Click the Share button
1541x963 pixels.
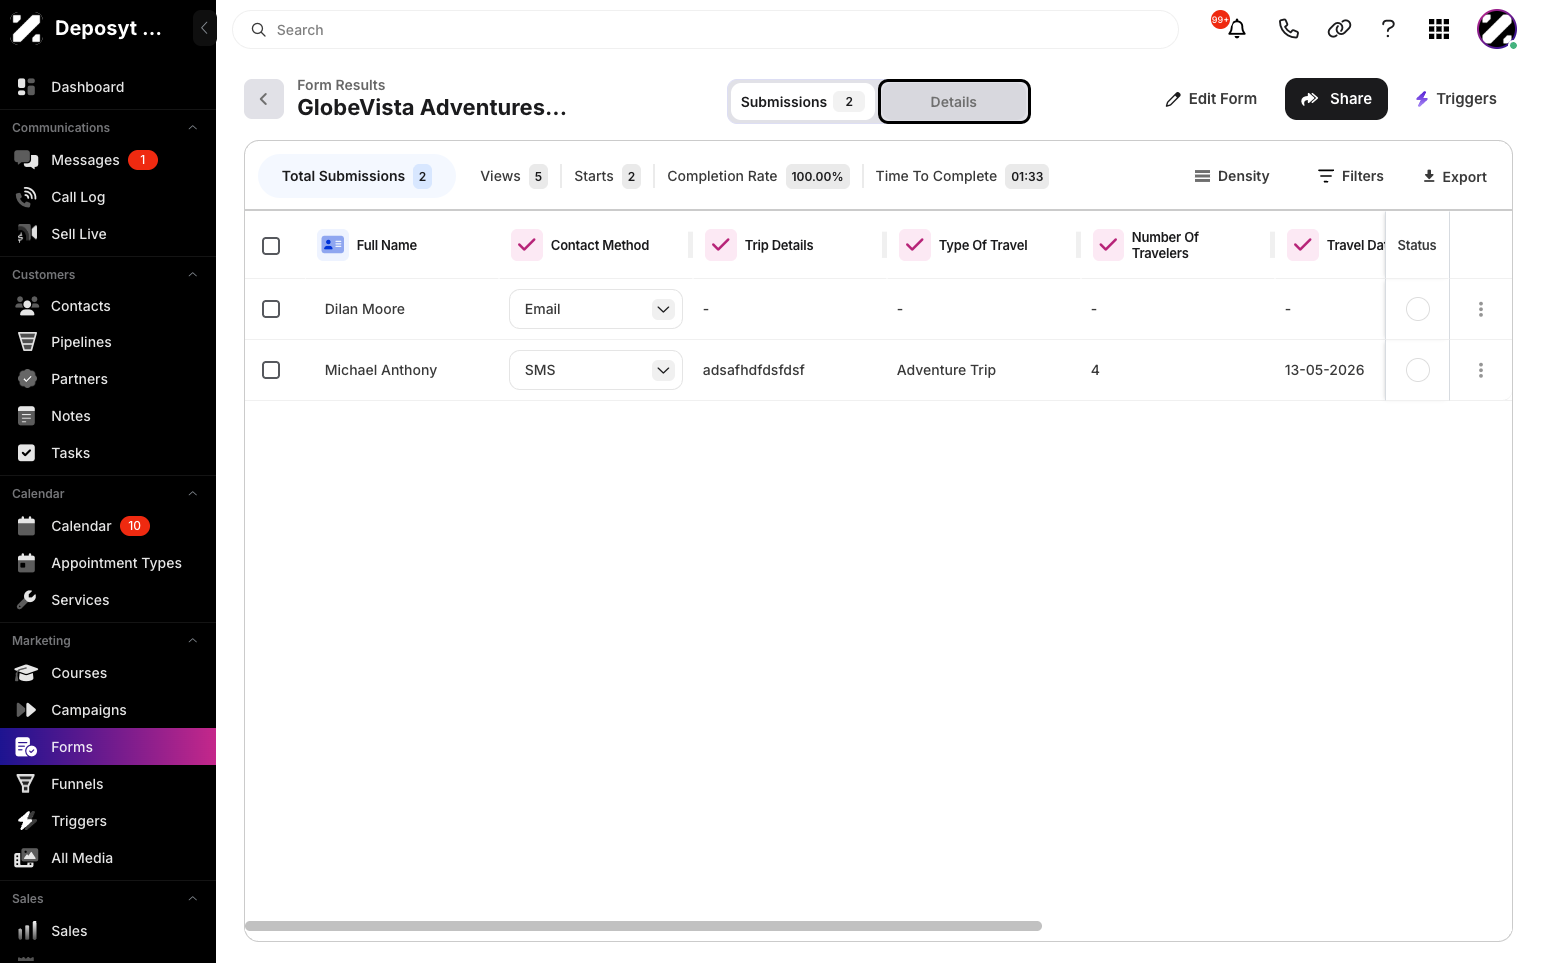(x=1336, y=99)
